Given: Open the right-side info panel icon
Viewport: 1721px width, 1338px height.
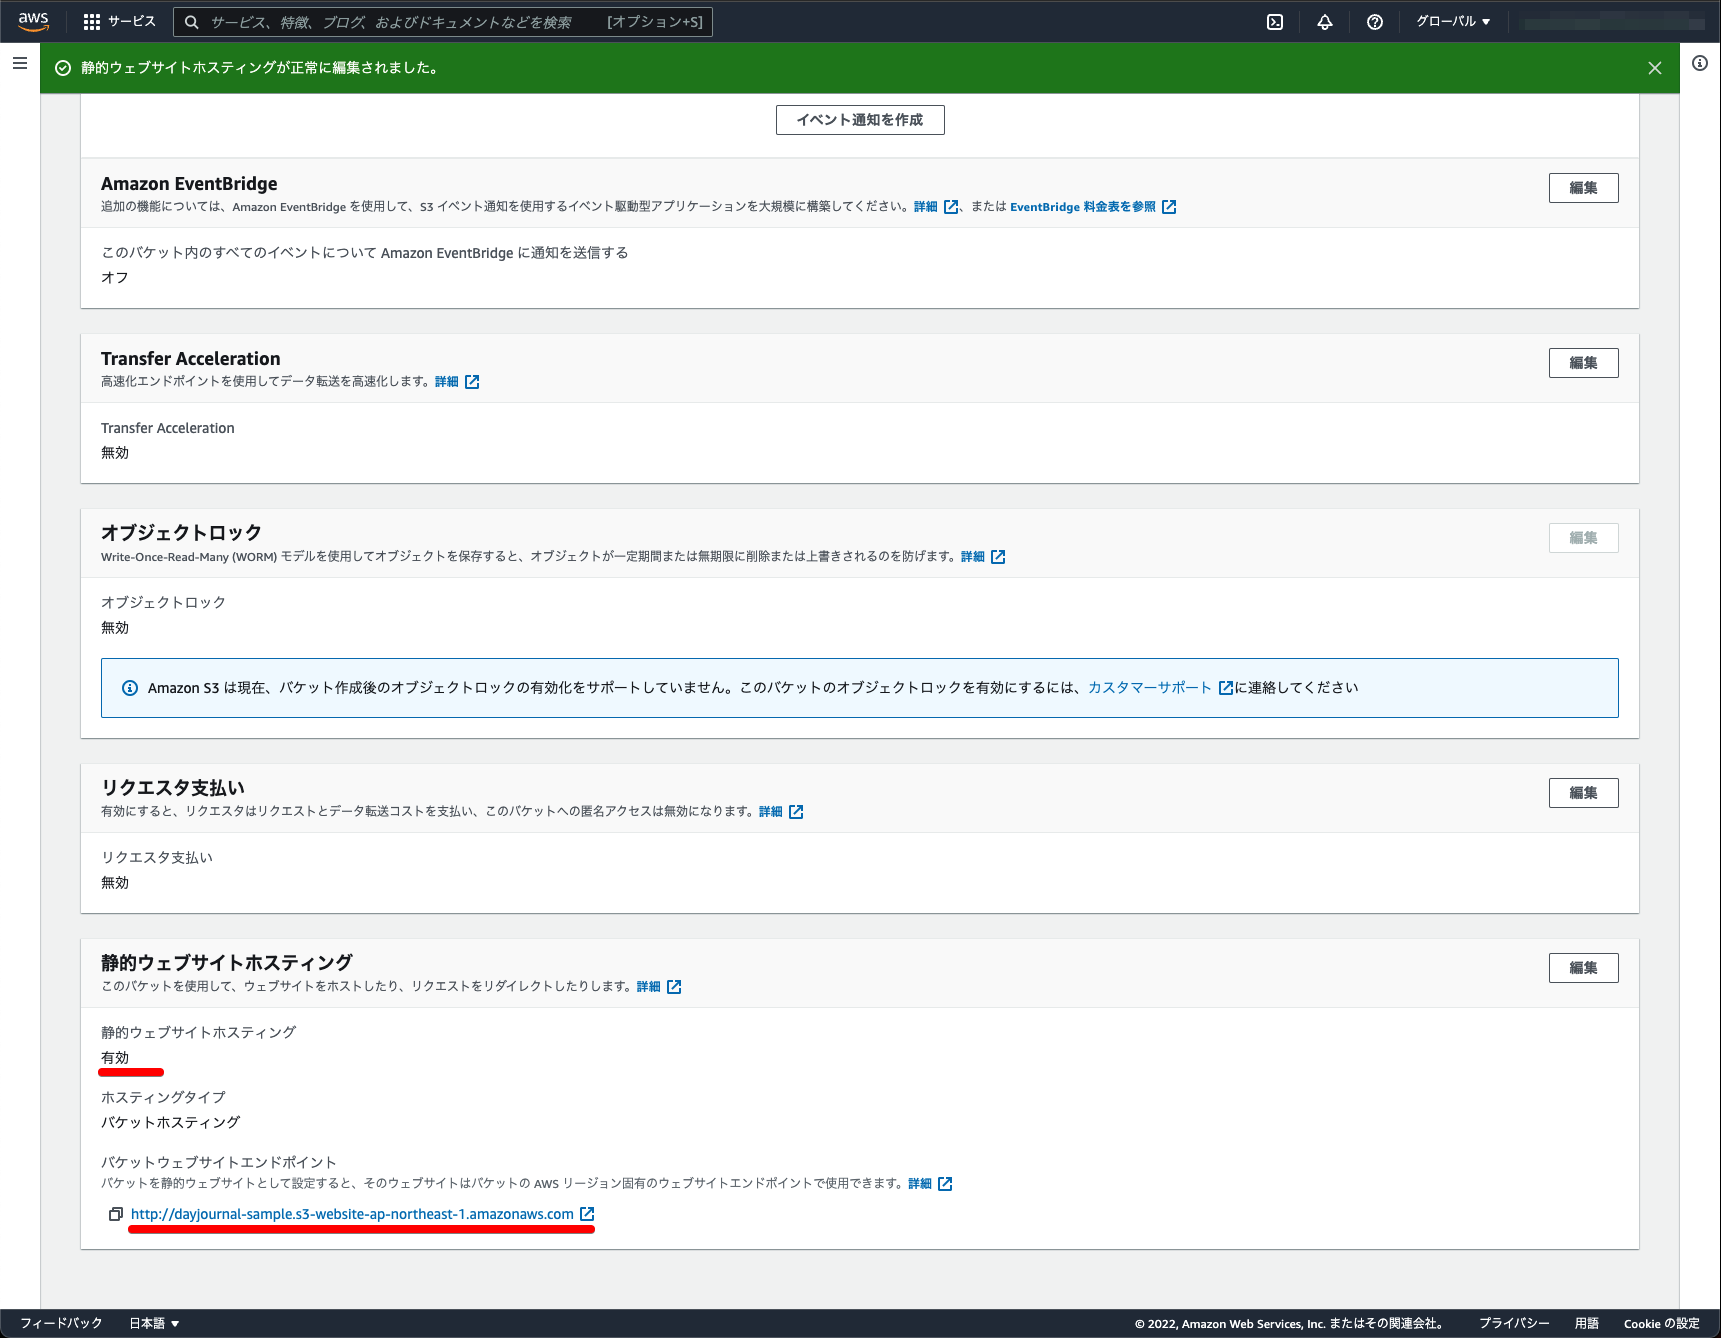Looking at the screenshot, I should click(x=1700, y=63).
